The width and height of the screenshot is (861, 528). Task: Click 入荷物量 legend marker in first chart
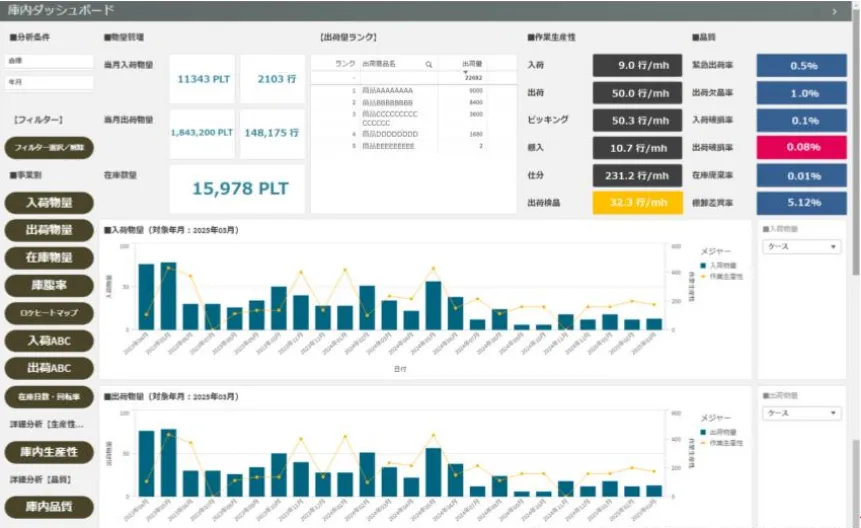pos(706,264)
